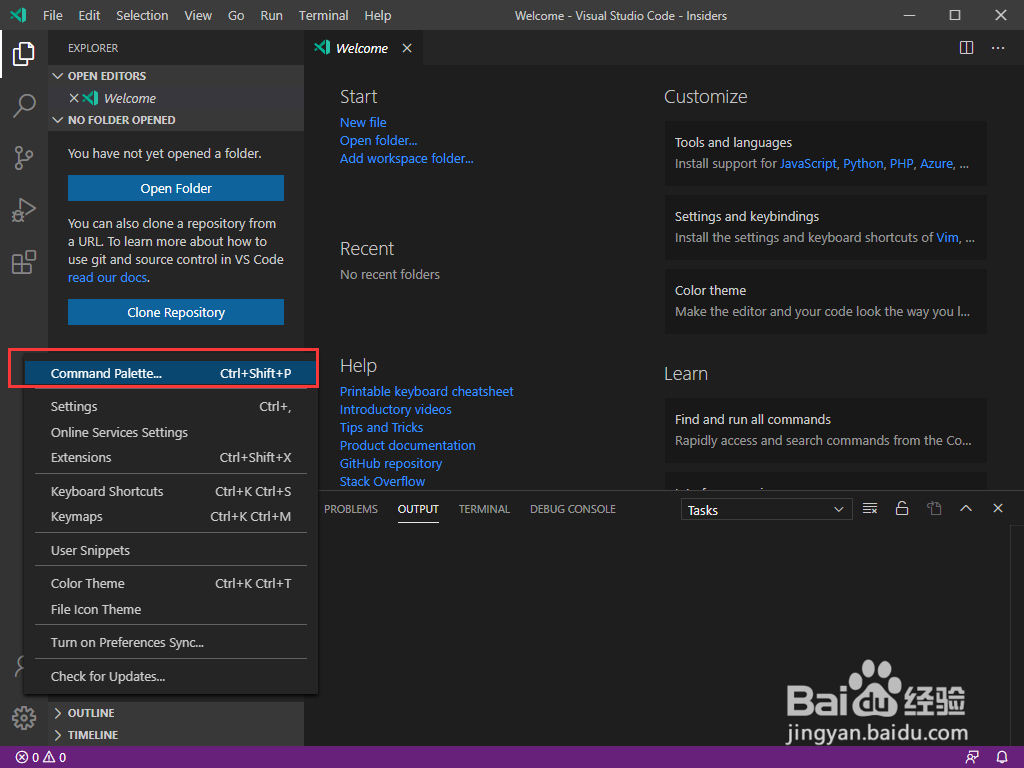Open the View menu
Screen dimensions: 1024x768
pos(198,15)
